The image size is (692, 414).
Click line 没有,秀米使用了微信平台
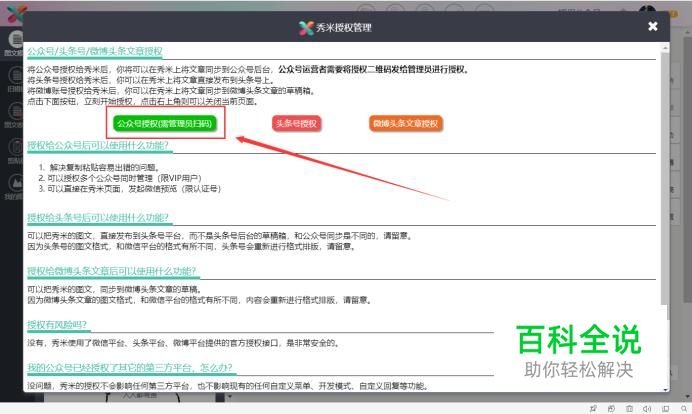click(x=184, y=343)
